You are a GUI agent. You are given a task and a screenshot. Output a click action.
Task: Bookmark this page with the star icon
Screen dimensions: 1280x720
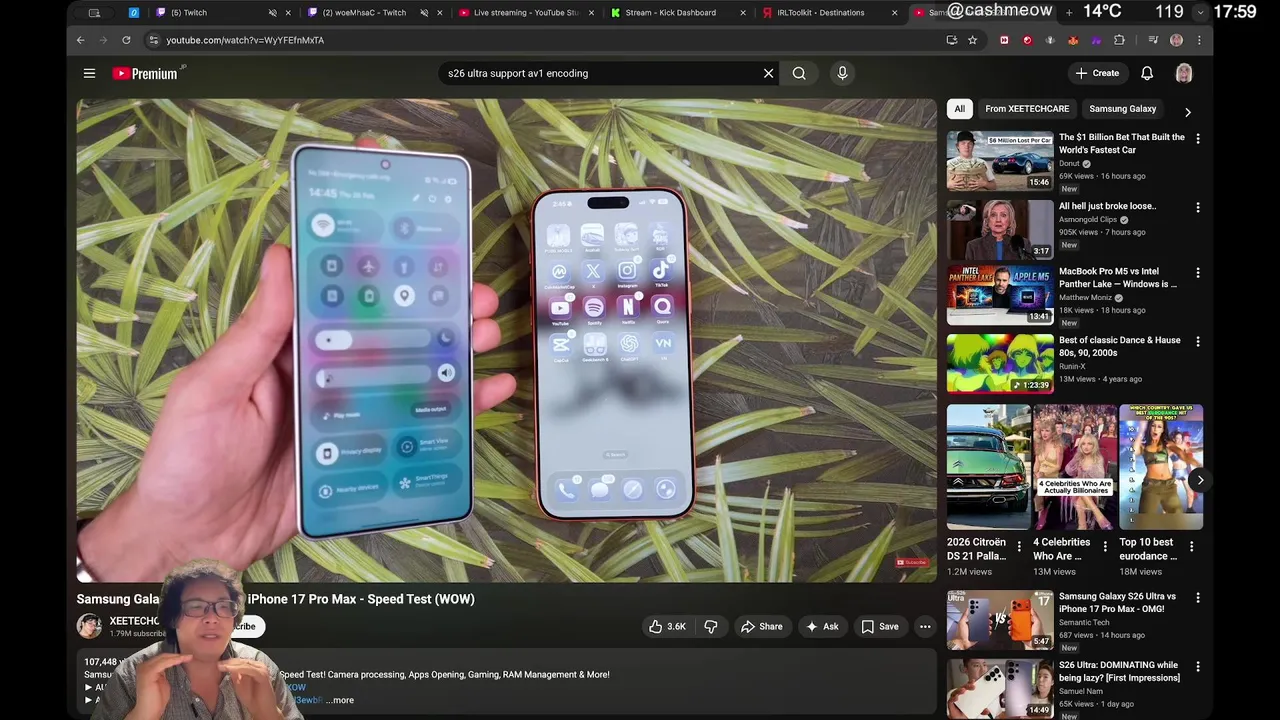pyautogui.click(x=972, y=40)
